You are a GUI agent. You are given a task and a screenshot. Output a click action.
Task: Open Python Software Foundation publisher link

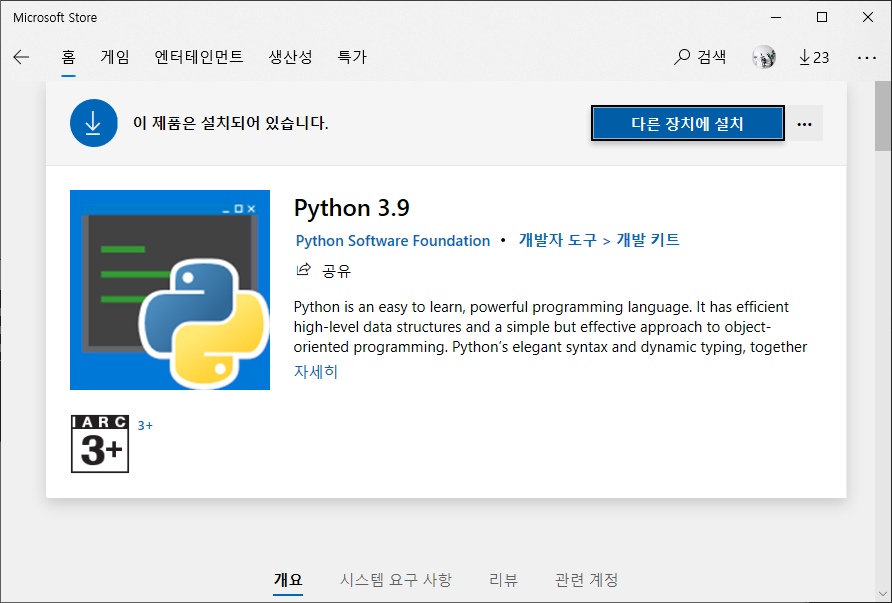point(393,241)
